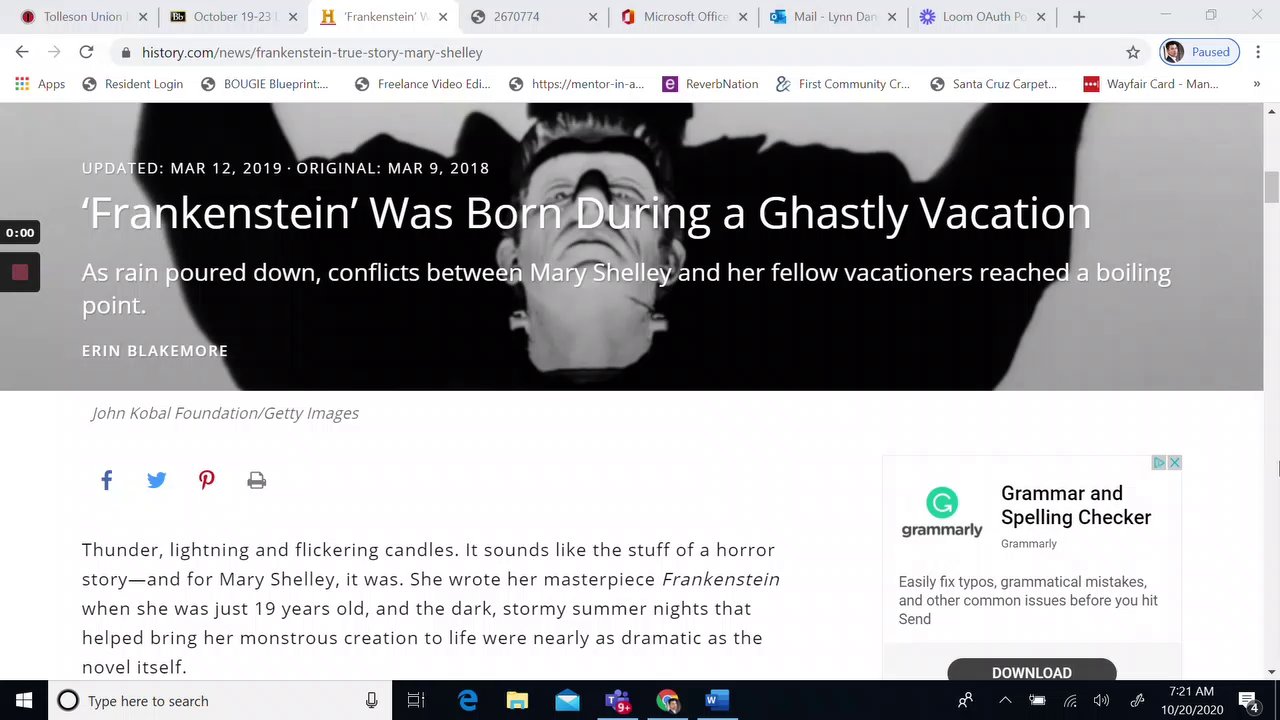Click the Grammarly DOWNLOAD button
The height and width of the screenshot is (720, 1280).
pyautogui.click(x=1031, y=670)
